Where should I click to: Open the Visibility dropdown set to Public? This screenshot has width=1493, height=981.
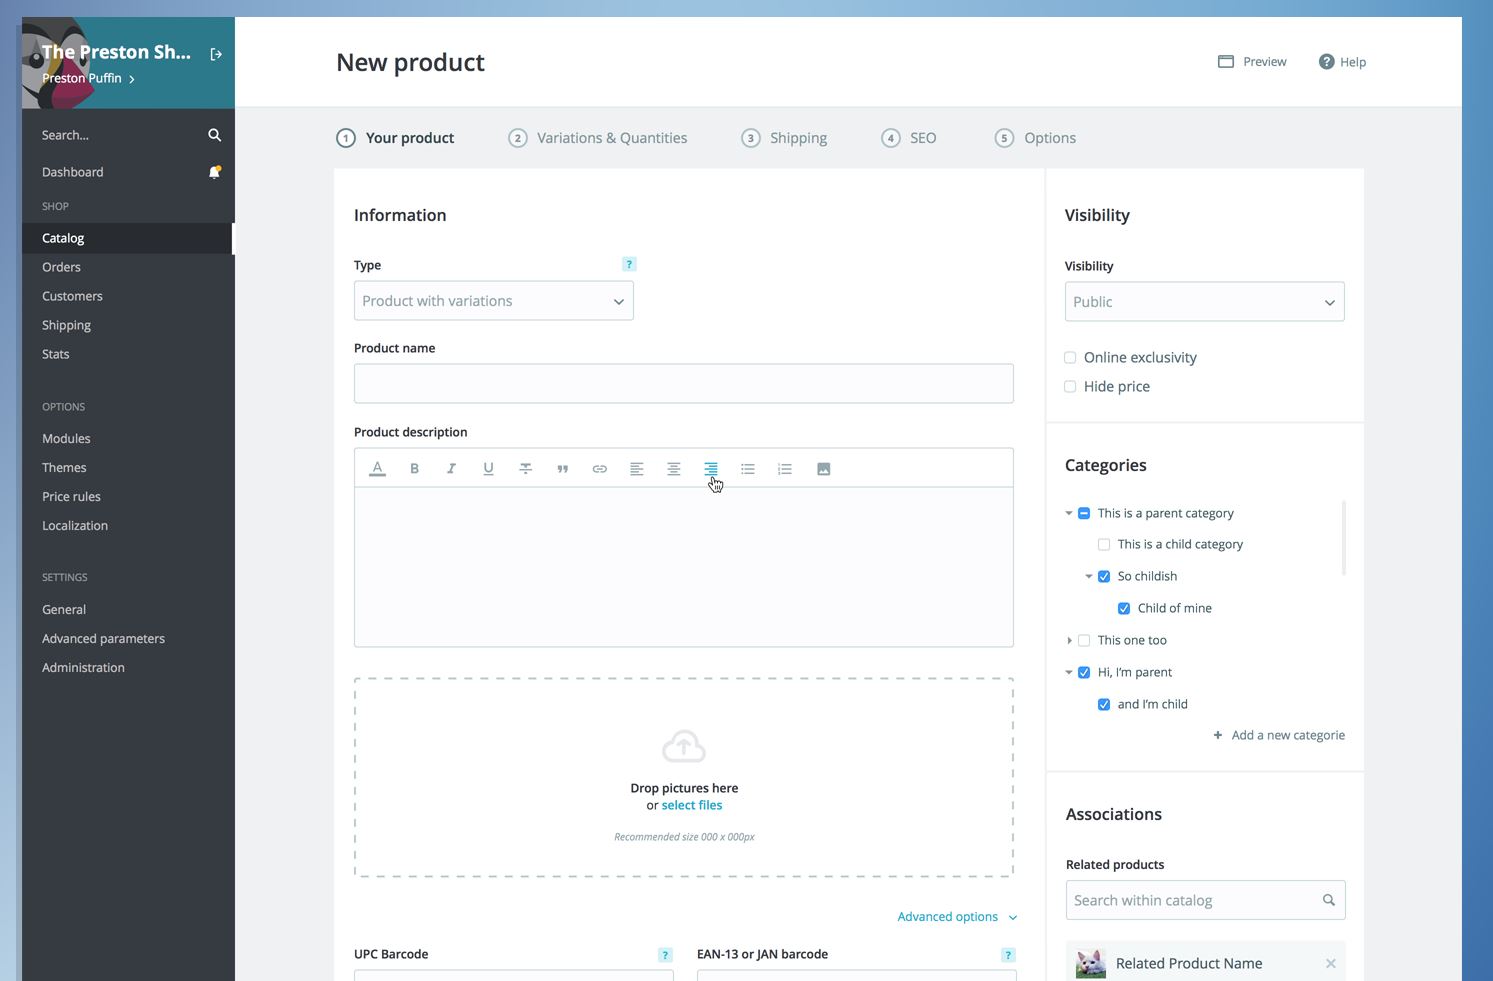(x=1204, y=302)
